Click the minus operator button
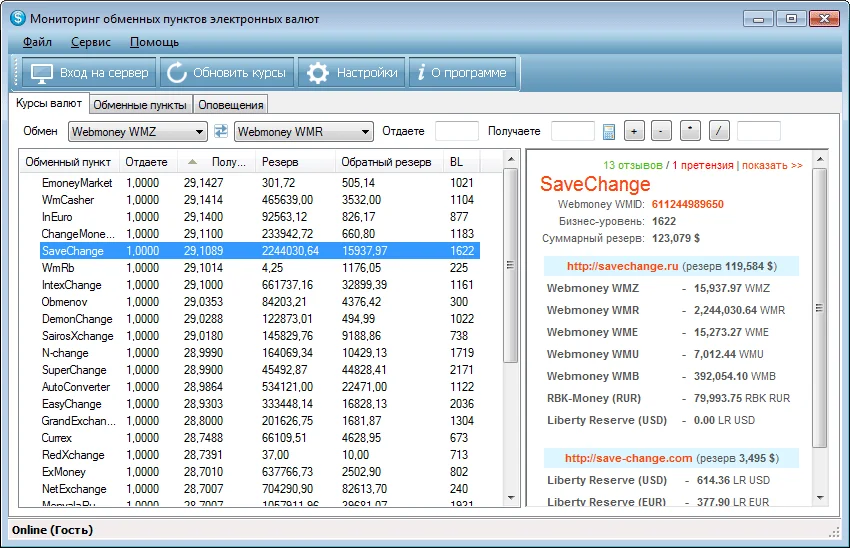The image size is (850, 548). click(661, 131)
